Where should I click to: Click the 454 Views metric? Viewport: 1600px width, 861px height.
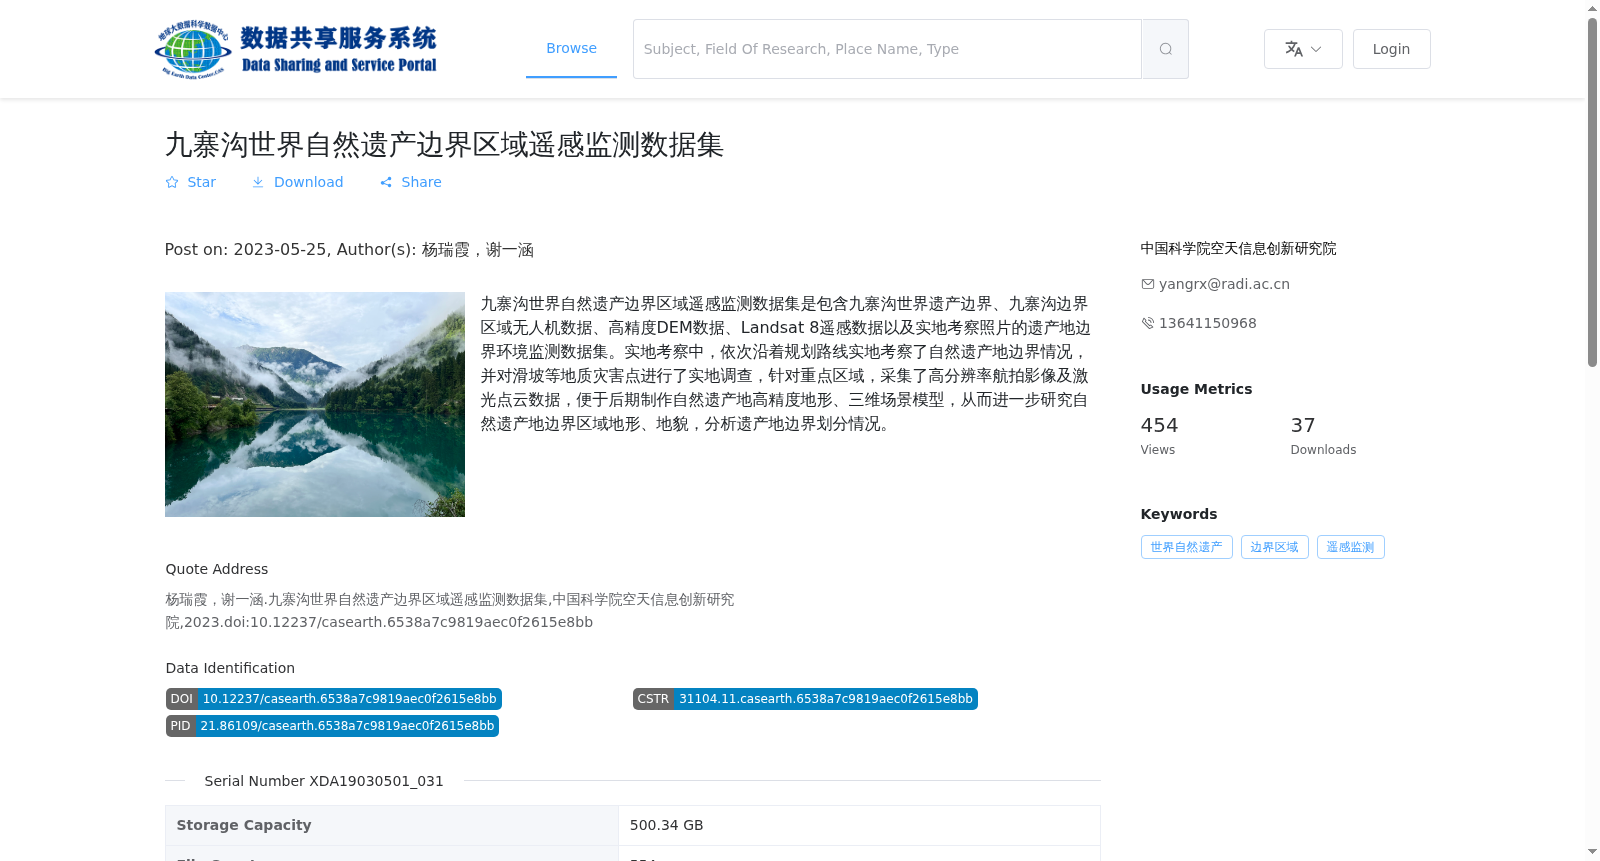(1160, 436)
